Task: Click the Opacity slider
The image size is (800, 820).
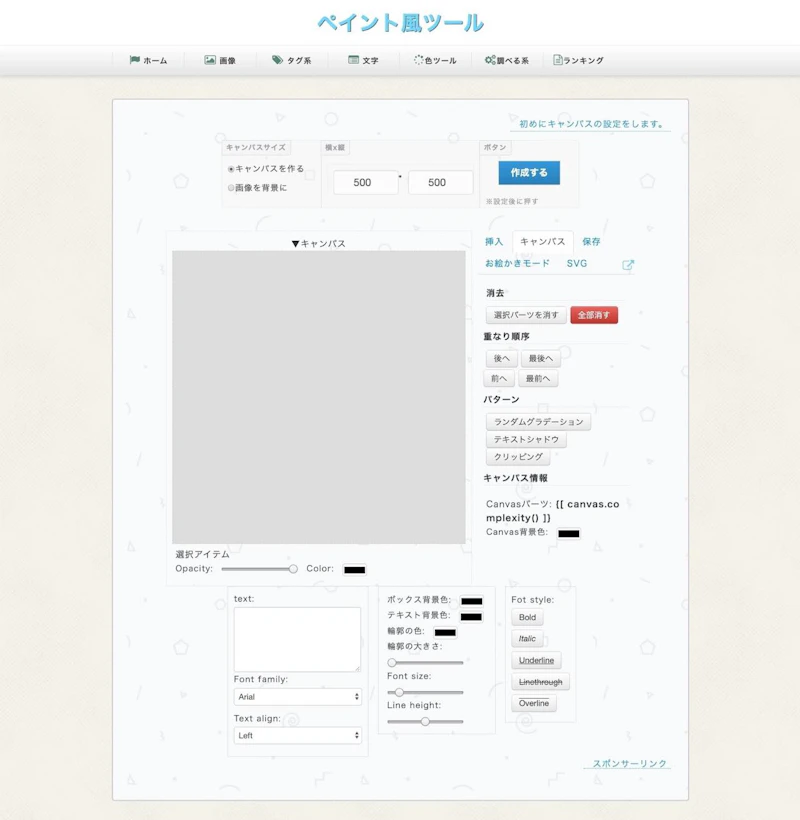Action: pyautogui.click(x=259, y=569)
